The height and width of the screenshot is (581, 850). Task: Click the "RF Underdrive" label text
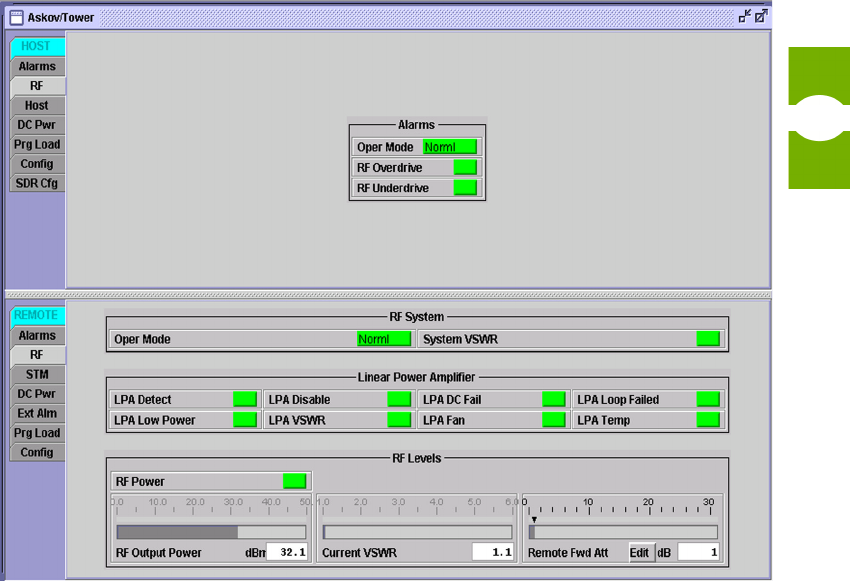point(392,188)
